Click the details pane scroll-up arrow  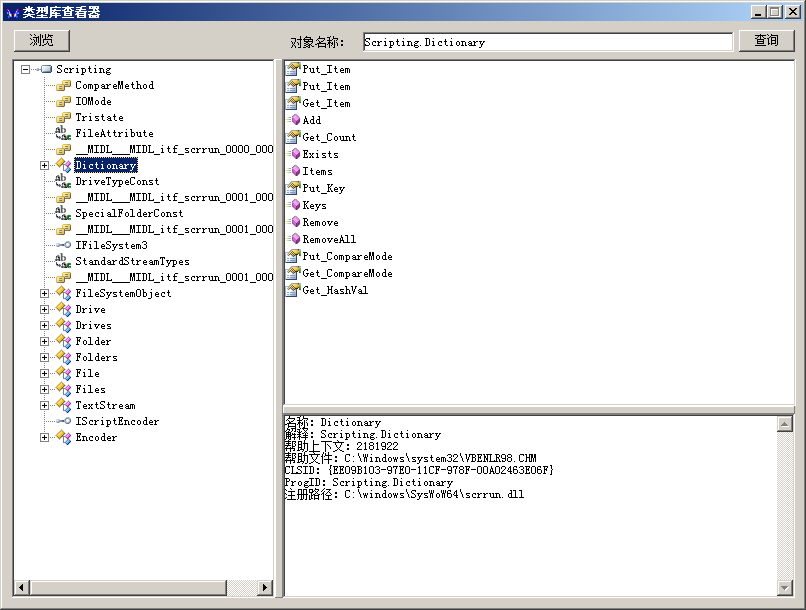784,424
